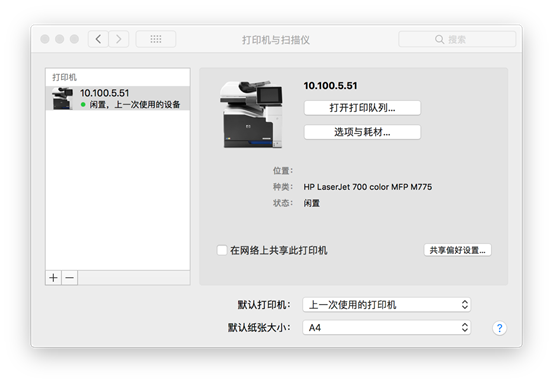Click 选项与耗材 button
The height and width of the screenshot is (384, 553).
pos(362,132)
